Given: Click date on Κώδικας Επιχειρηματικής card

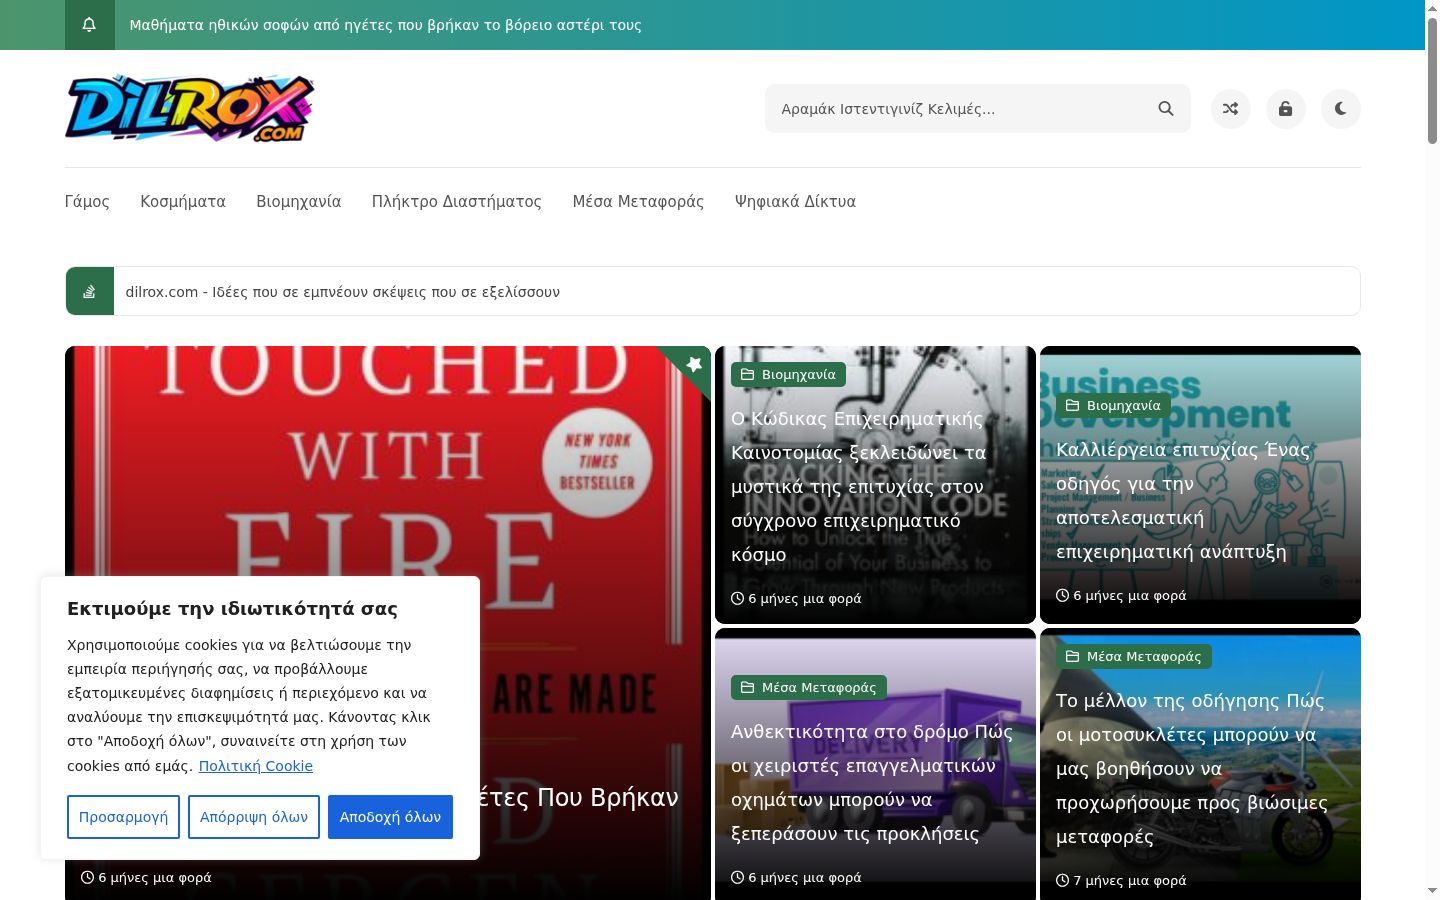Looking at the screenshot, I should 796,599.
